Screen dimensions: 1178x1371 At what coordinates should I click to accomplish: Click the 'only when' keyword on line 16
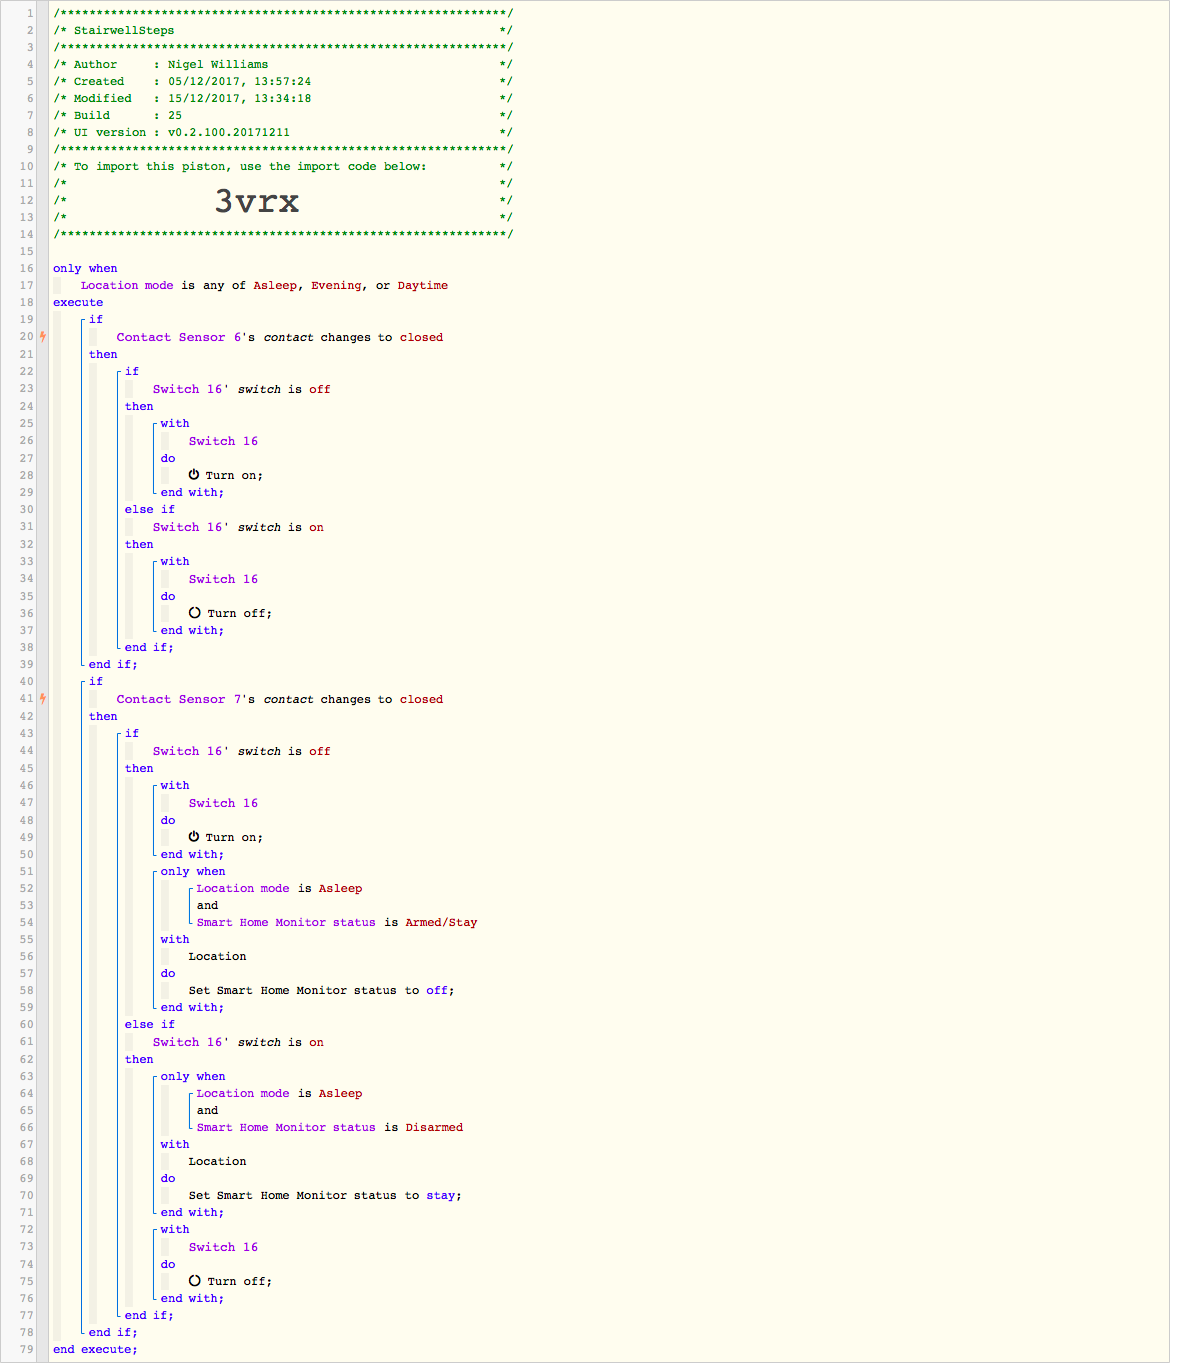[85, 268]
